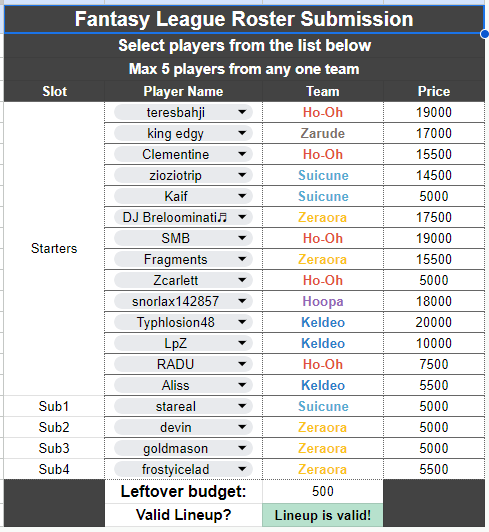Change the Sub4 frostyicelad selection
The width and height of the screenshot is (489, 532).
coord(183,469)
